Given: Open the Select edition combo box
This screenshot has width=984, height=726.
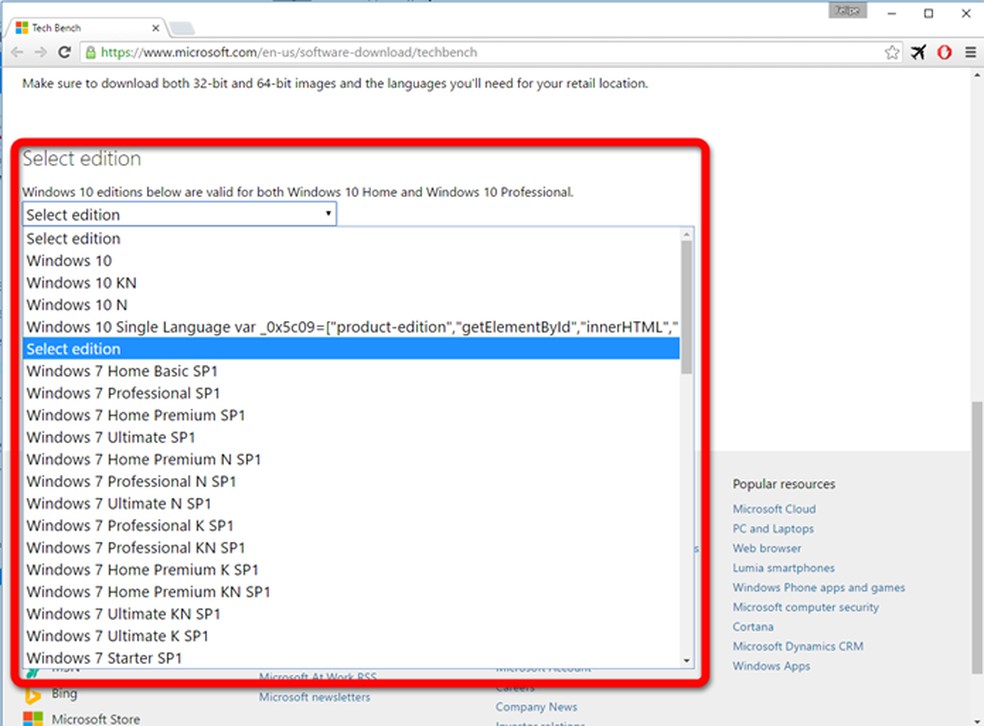Looking at the screenshot, I should click(179, 215).
